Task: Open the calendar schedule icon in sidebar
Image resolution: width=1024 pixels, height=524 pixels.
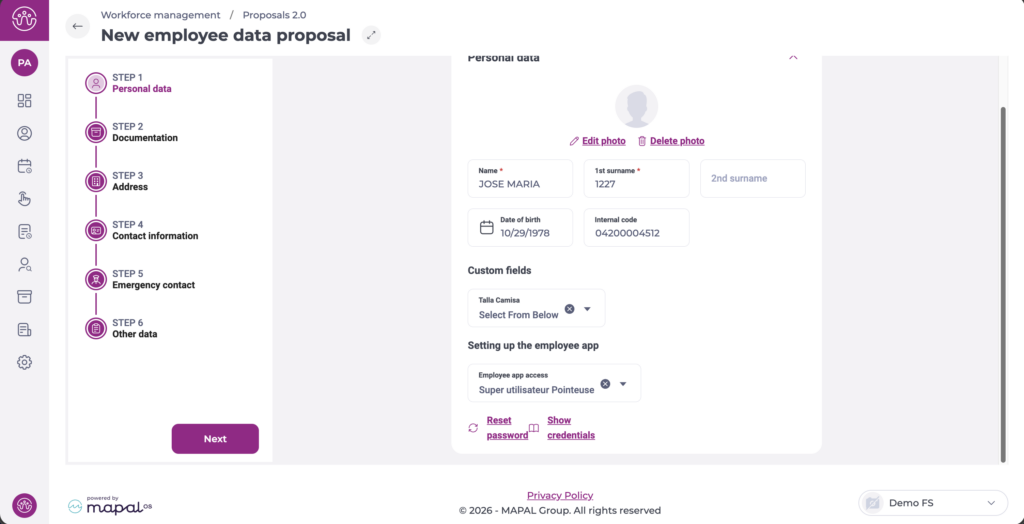Action: [x=25, y=166]
